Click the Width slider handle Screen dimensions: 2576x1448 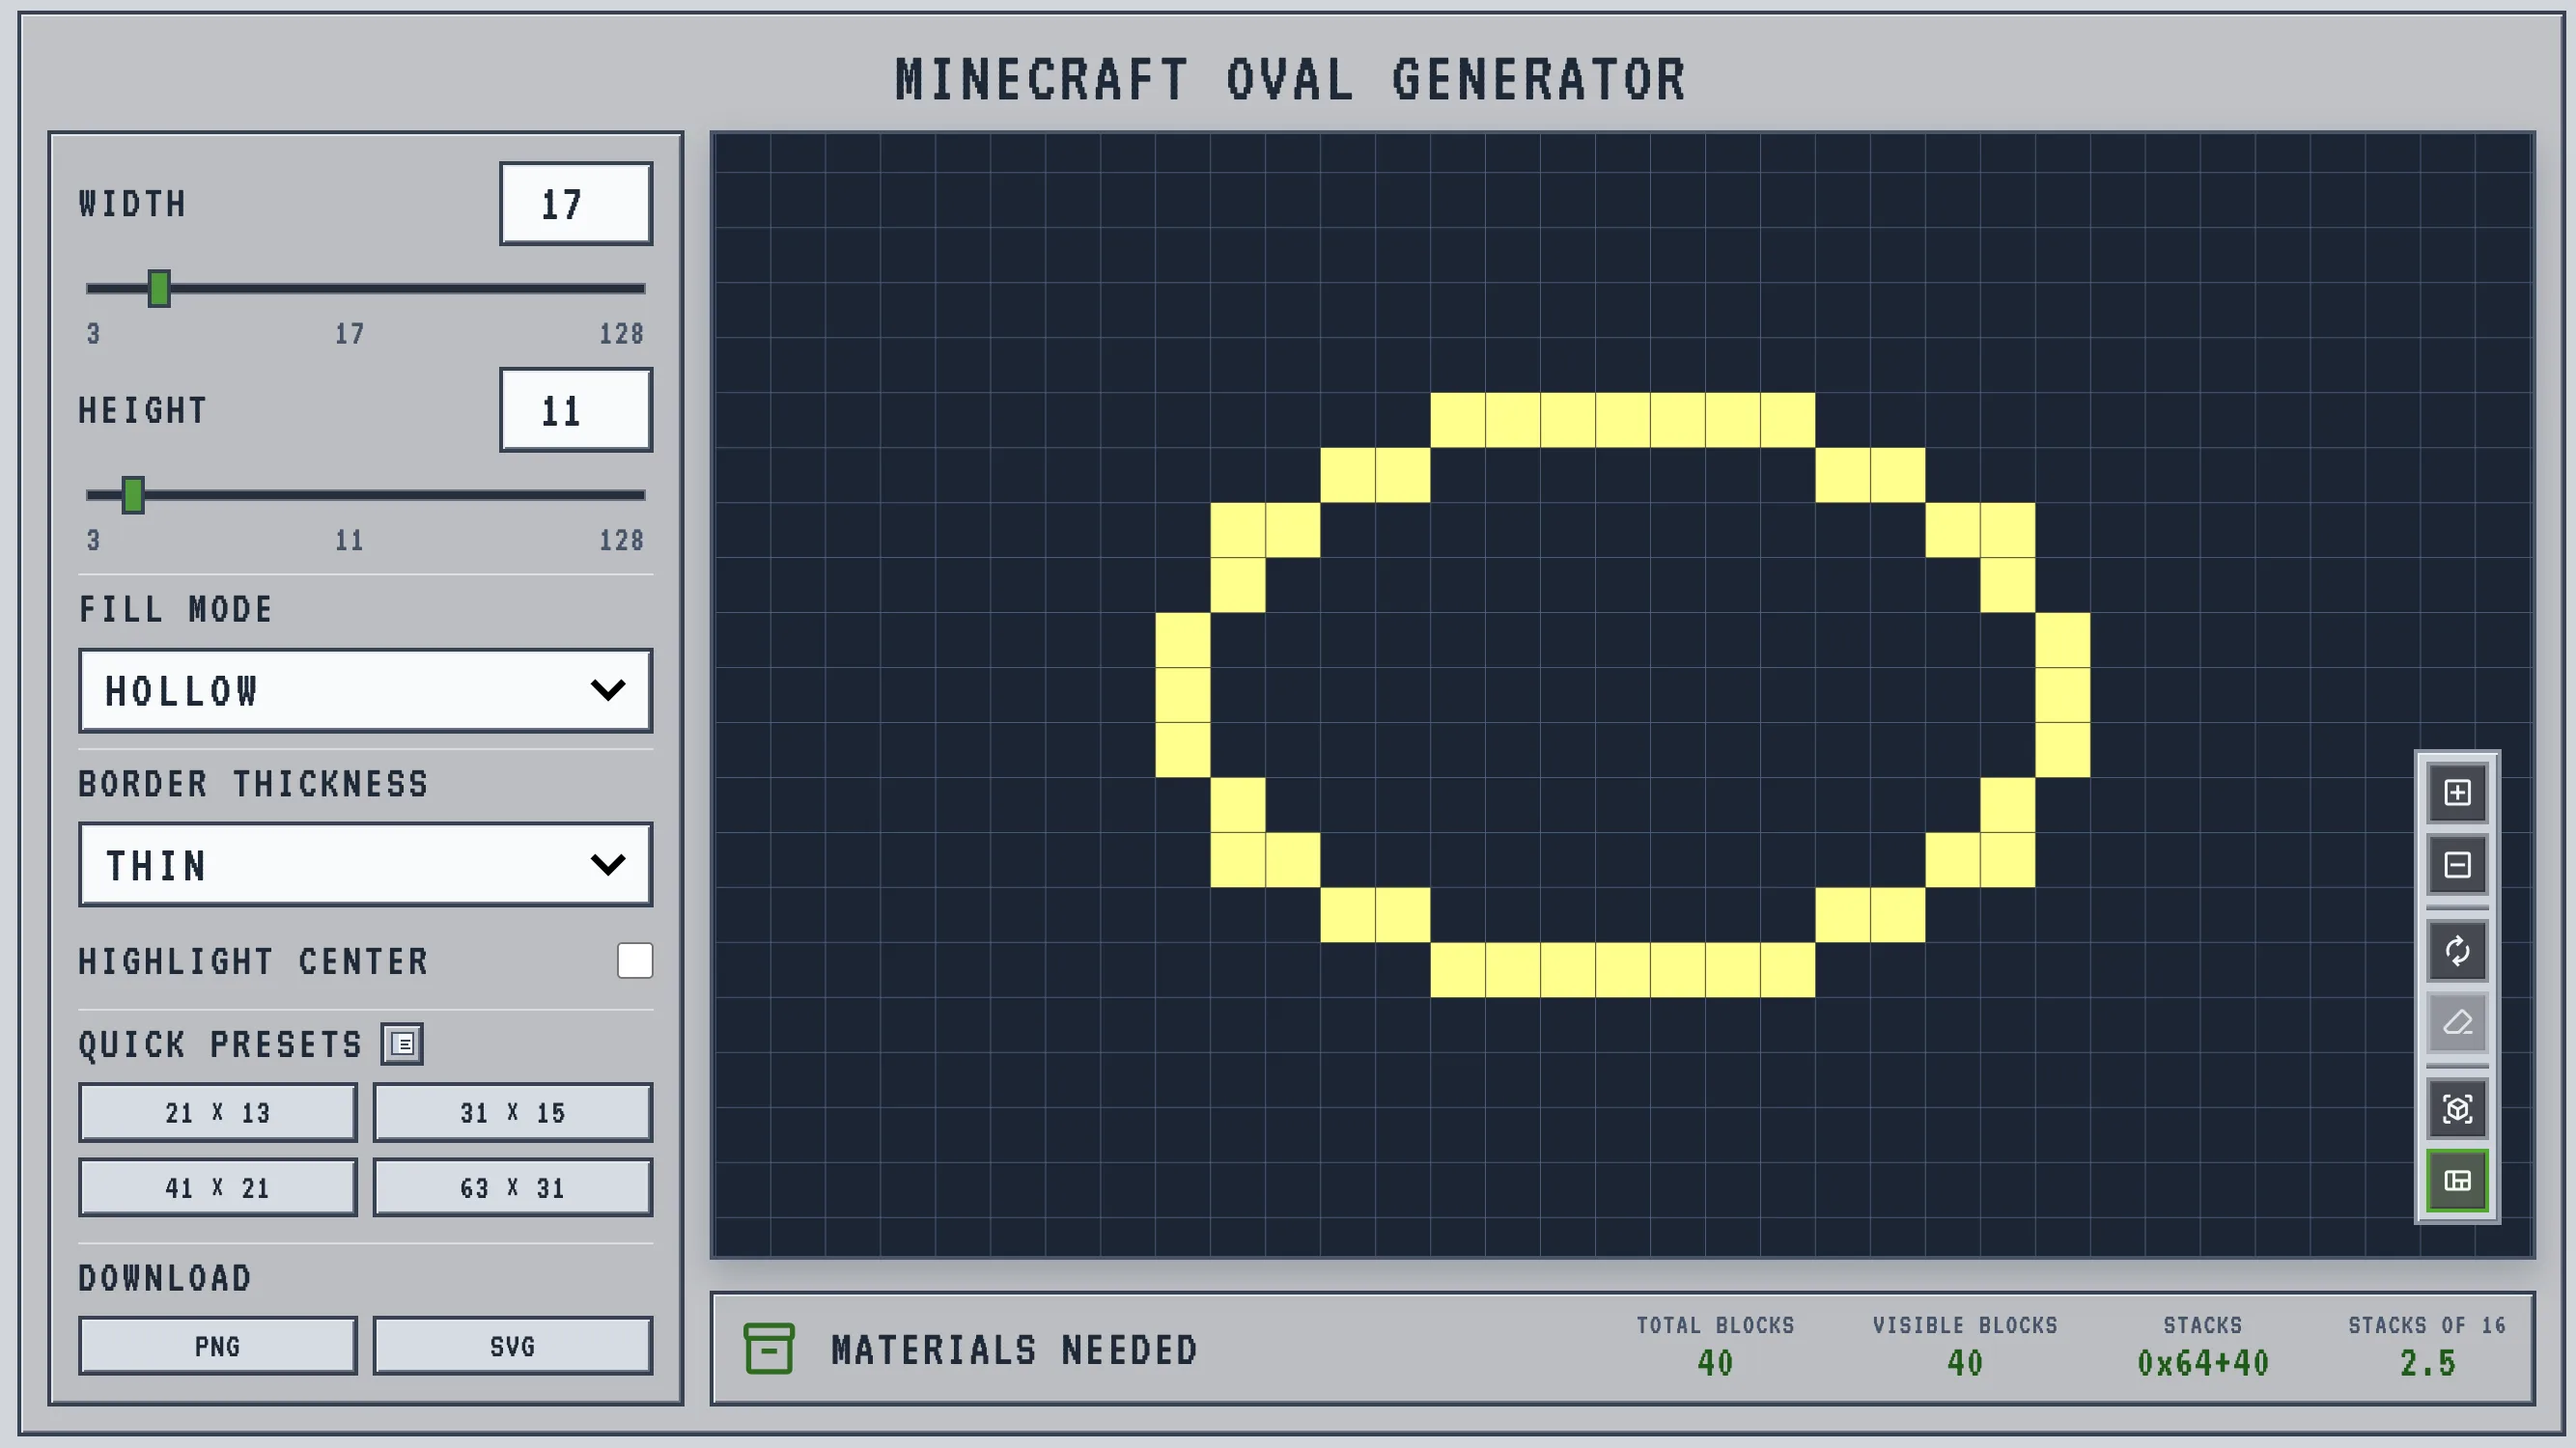[159, 289]
